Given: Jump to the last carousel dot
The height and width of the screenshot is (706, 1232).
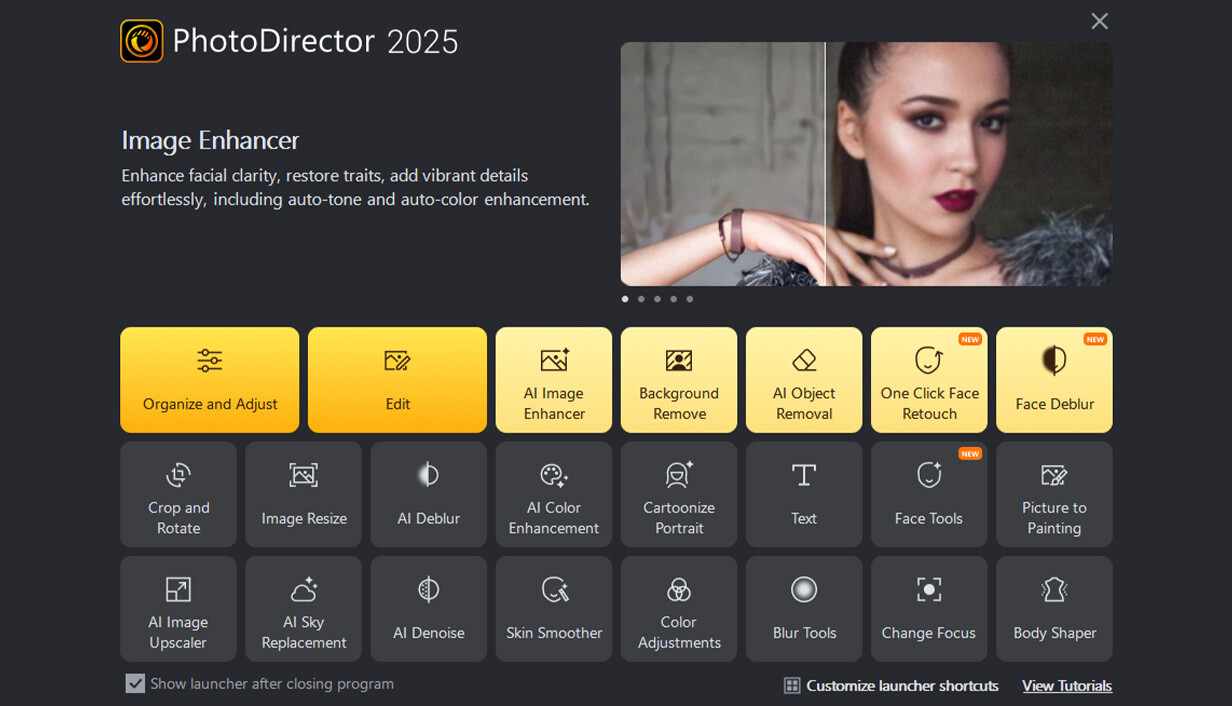Looking at the screenshot, I should [x=689, y=299].
